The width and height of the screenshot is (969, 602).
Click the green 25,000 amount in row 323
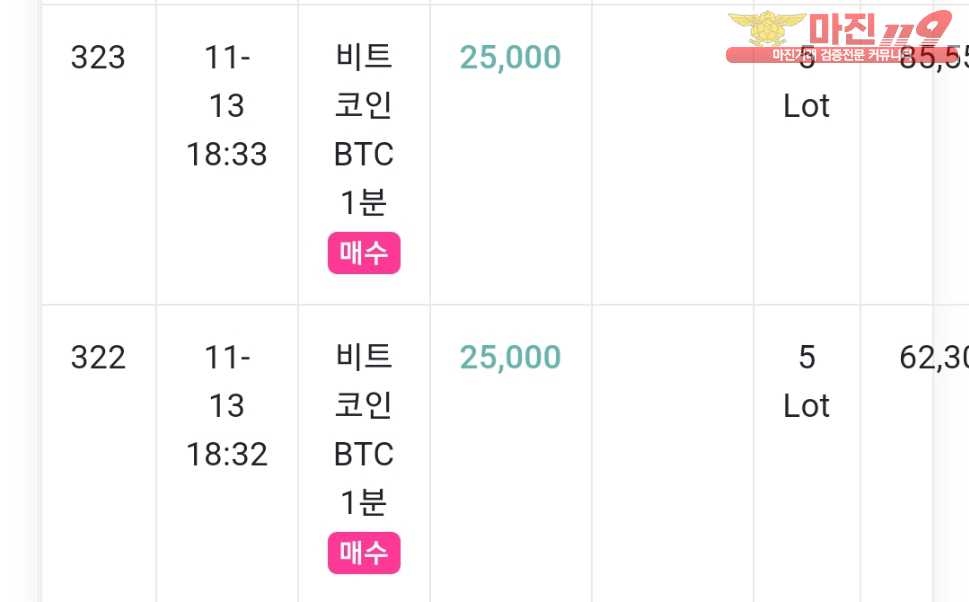(x=510, y=57)
